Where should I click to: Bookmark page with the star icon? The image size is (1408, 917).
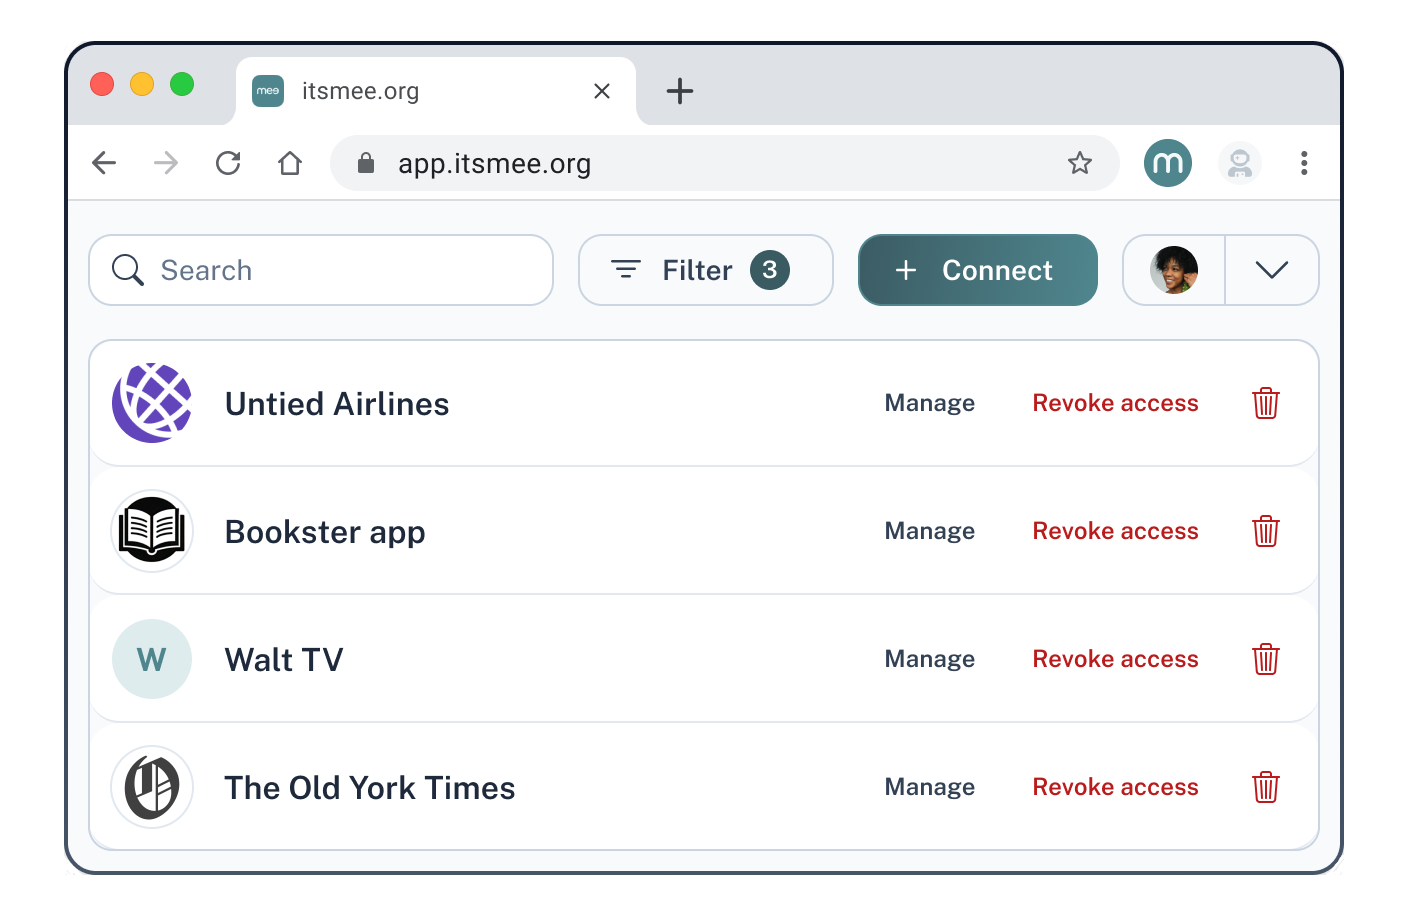coord(1080,163)
